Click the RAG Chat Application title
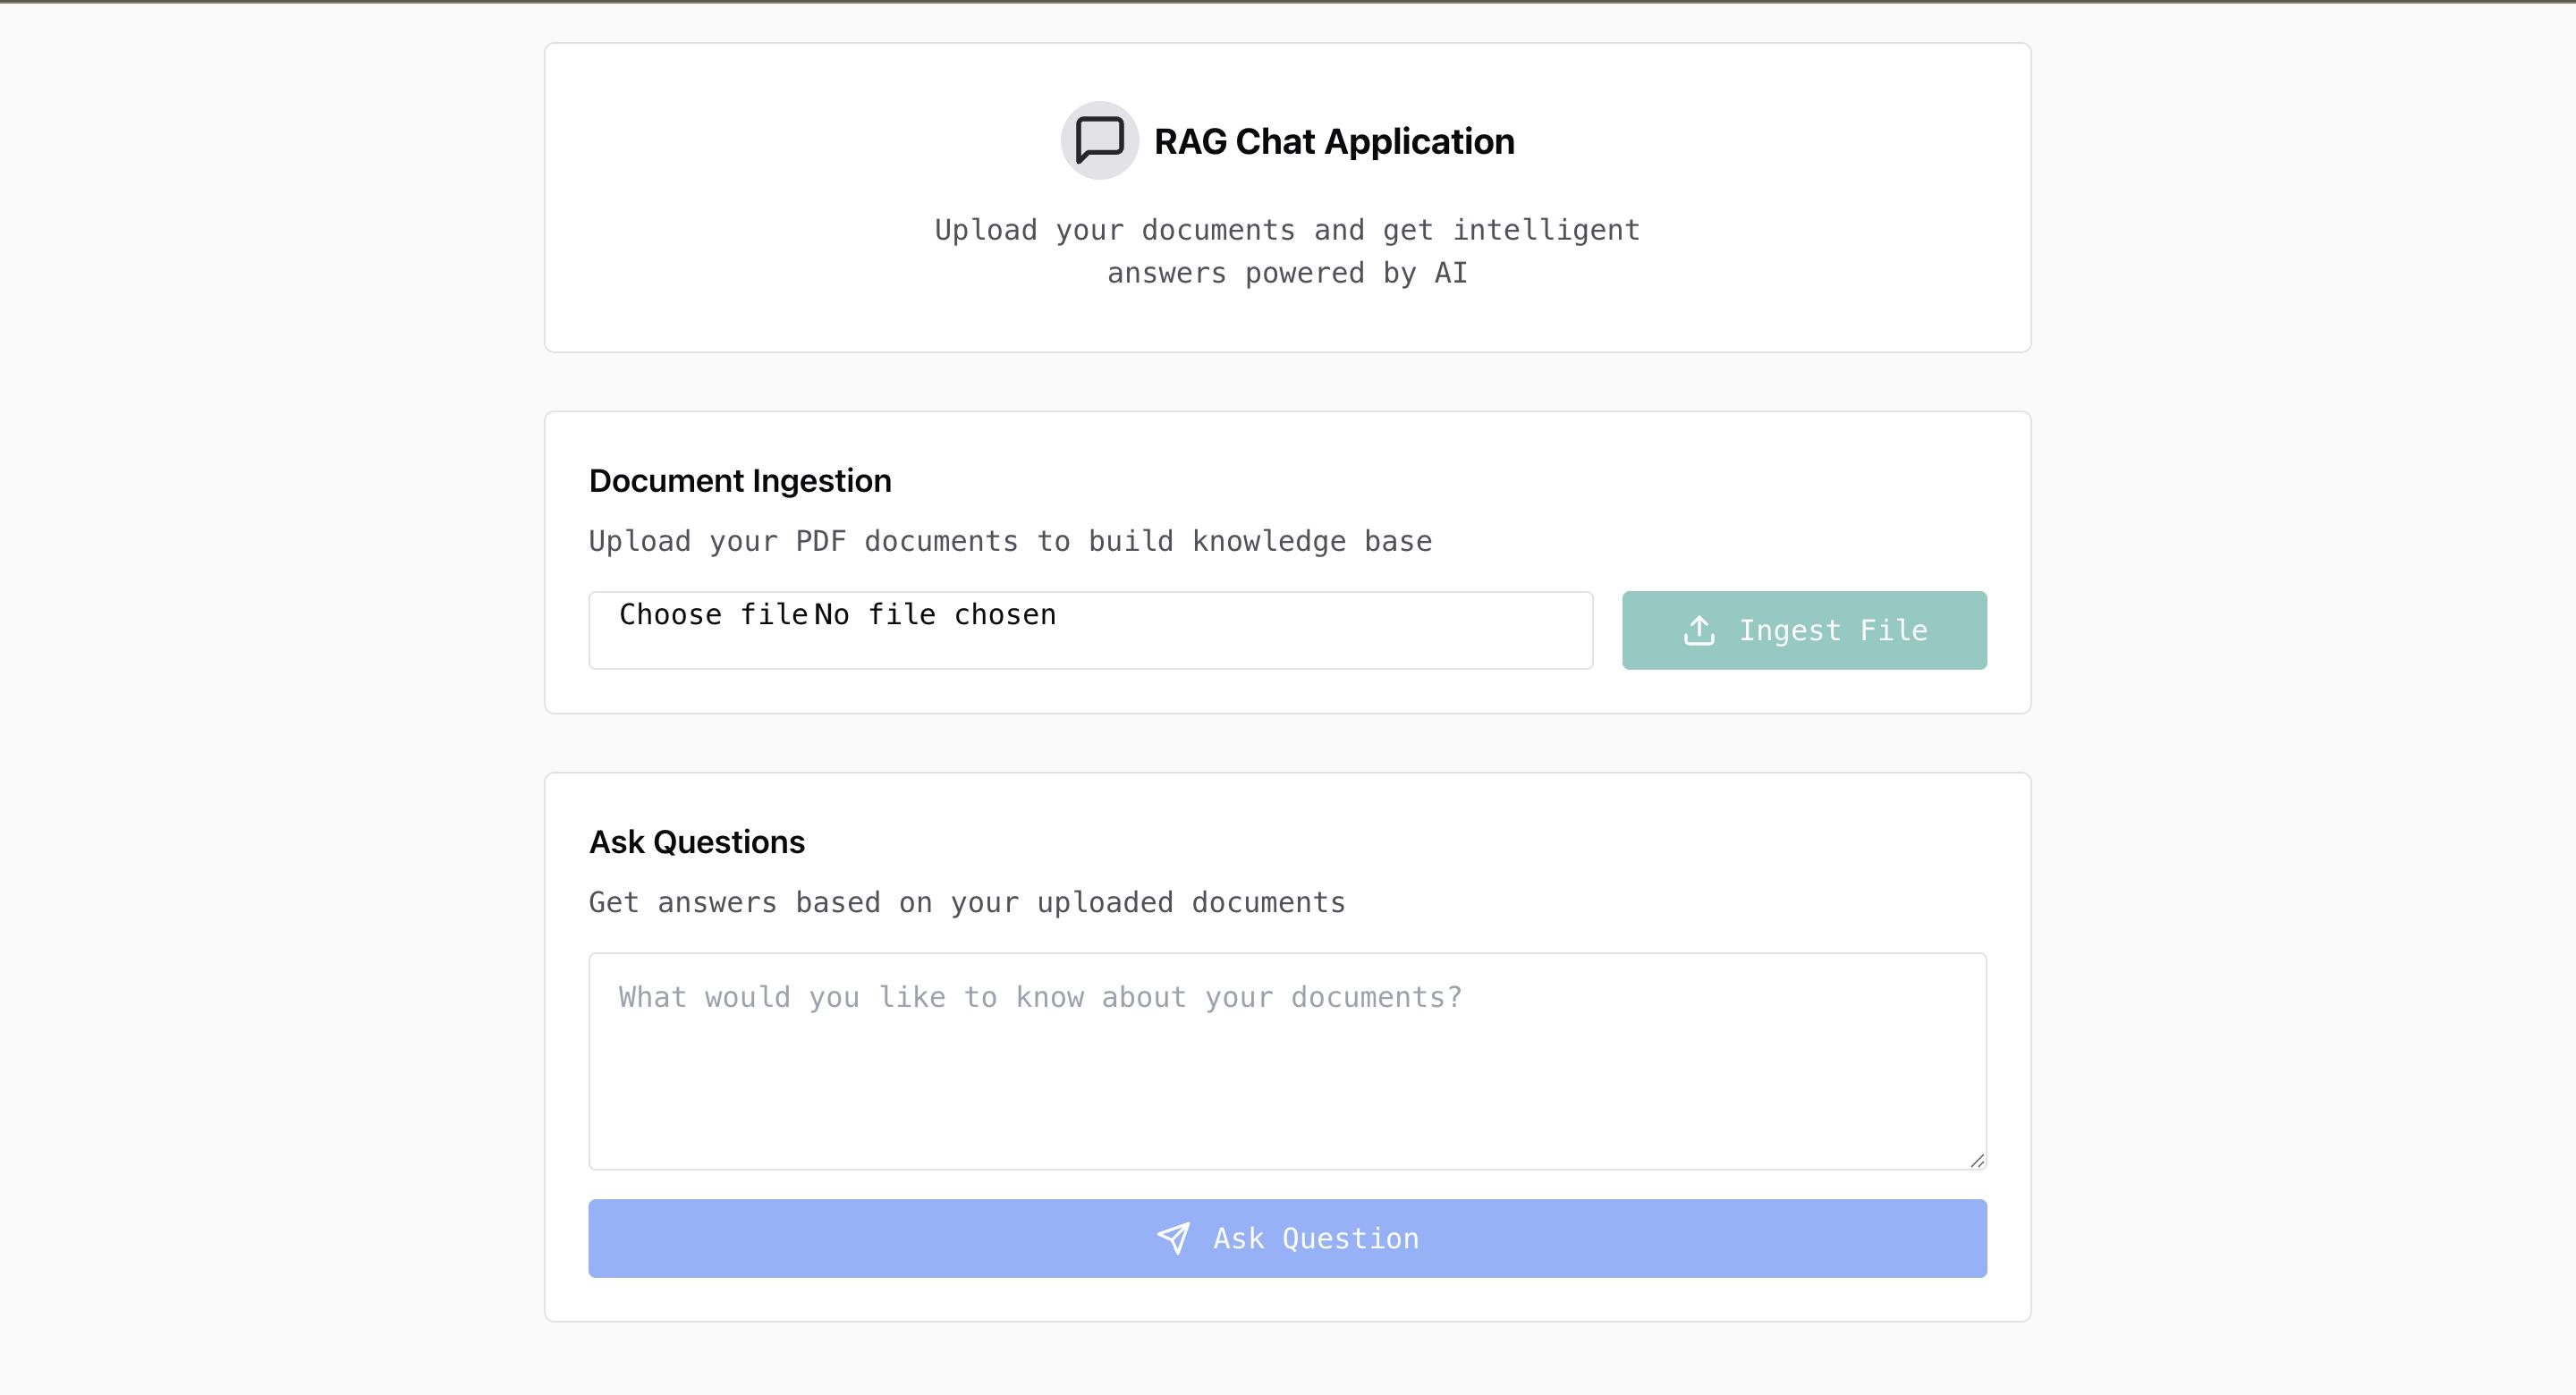The width and height of the screenshot is (2576, 1395). (x=1334, y=141)
